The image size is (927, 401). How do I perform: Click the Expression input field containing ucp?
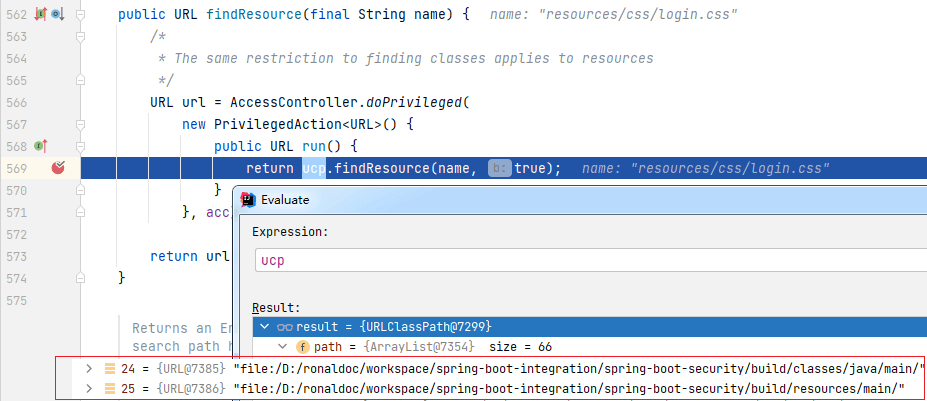[x=591, y=260]
